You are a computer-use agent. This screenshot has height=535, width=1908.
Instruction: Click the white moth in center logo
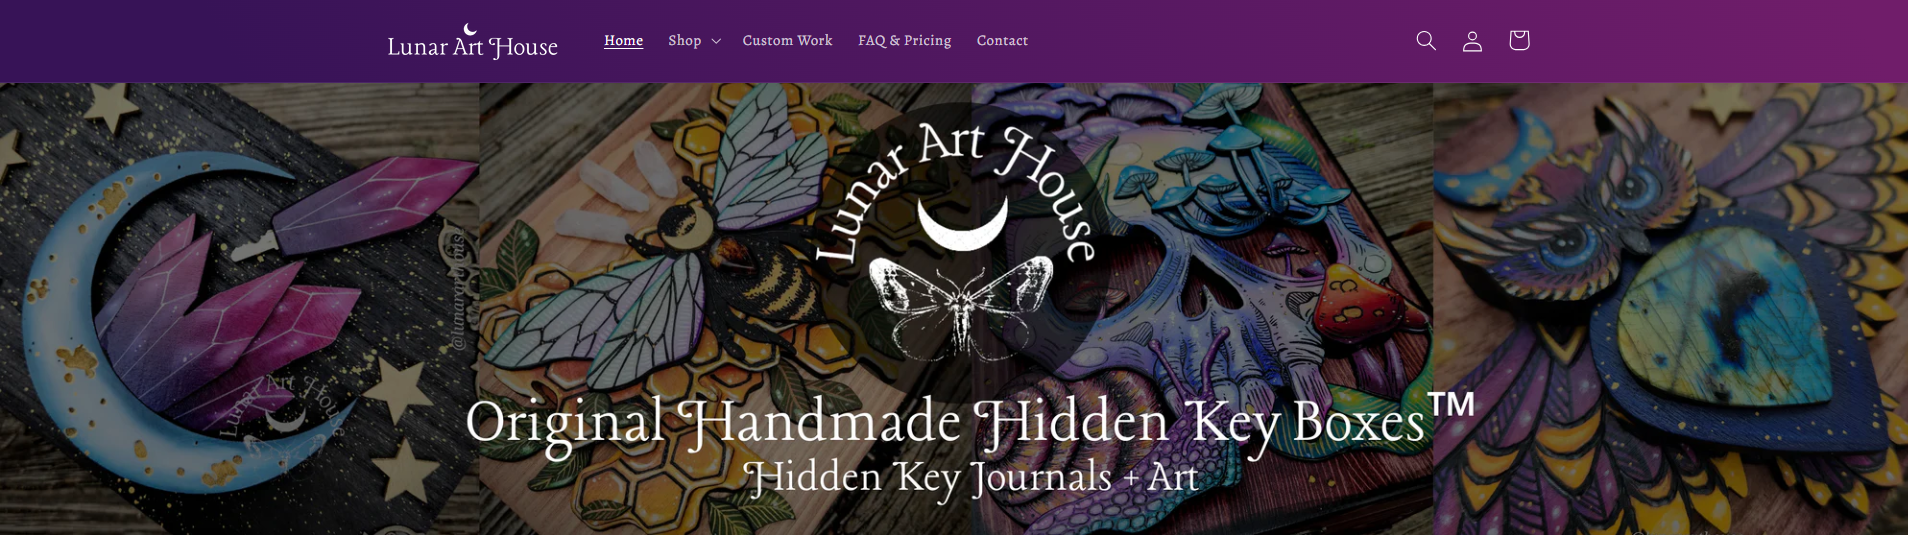coord(961,303)
